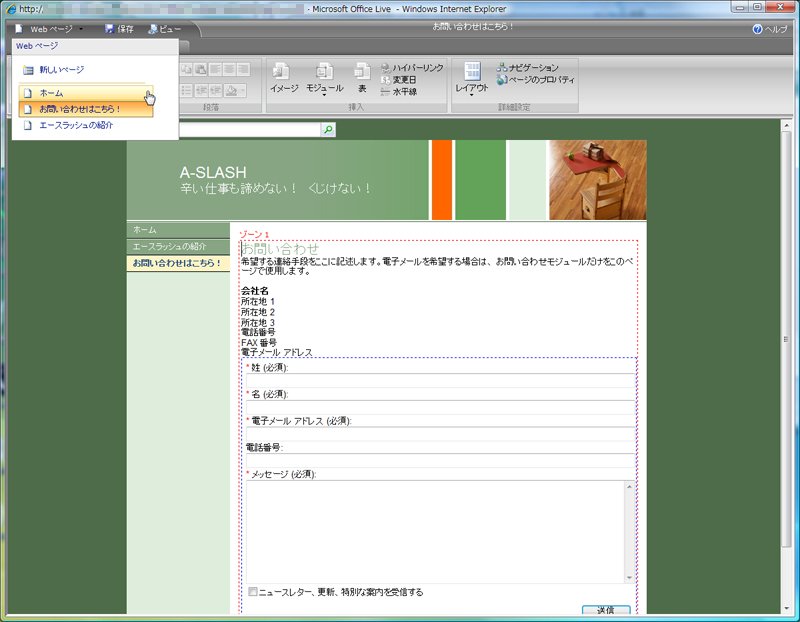Click the Save (保存) button in the toolbar

coord(119,29)
